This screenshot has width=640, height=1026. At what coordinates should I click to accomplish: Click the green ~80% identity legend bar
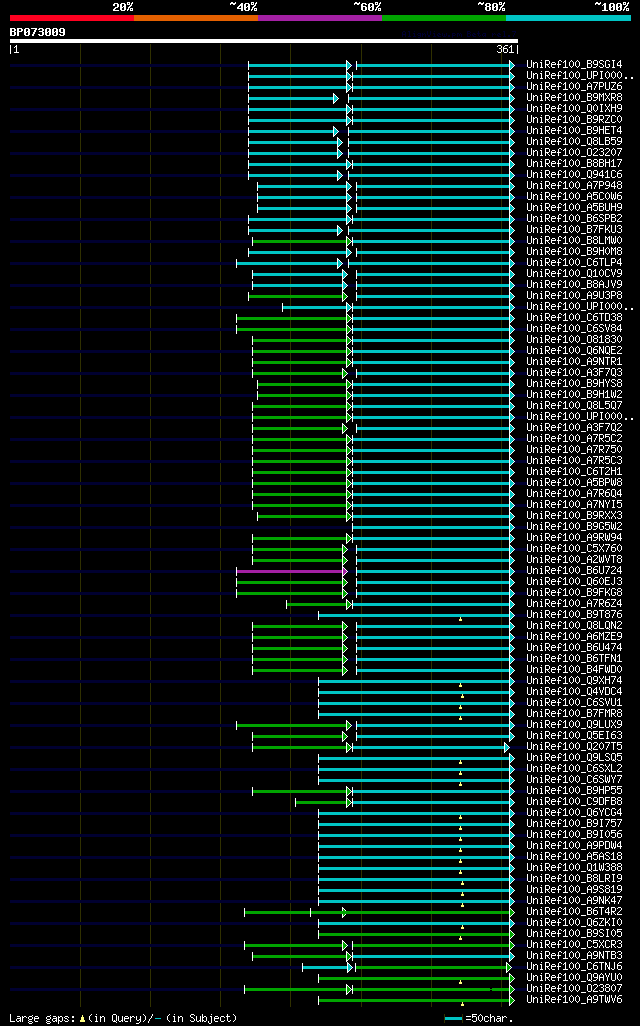(x=444, y=18)
